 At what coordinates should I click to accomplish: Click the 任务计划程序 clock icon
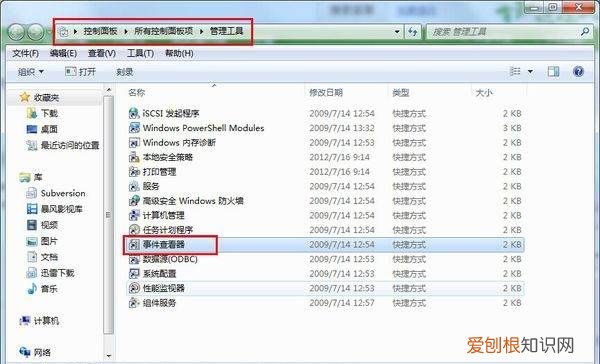coord(134,230)
